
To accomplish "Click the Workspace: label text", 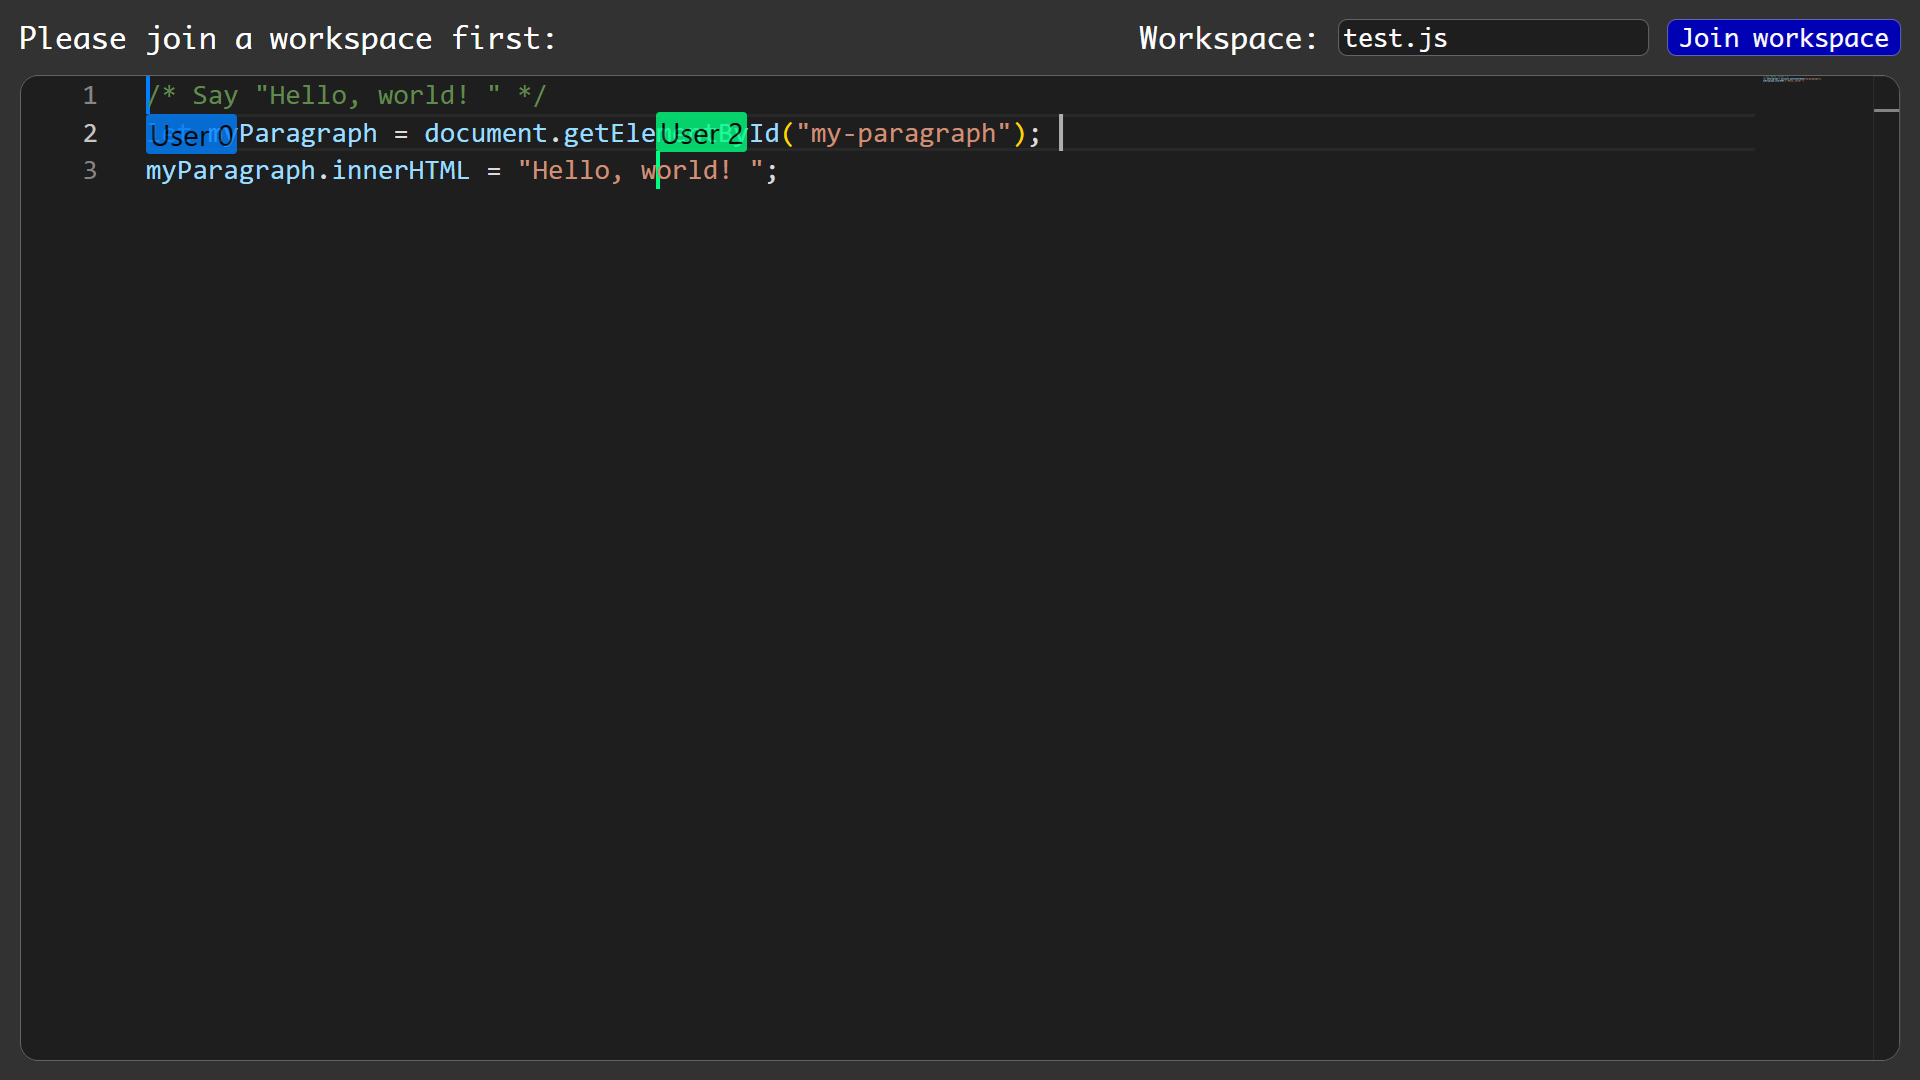I will (1228, 39).
